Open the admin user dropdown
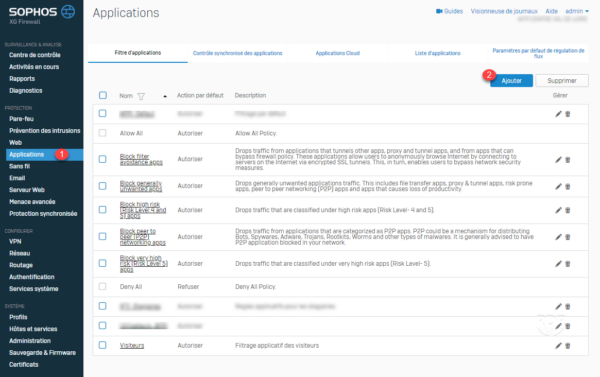Image resolution: width=600 pixels, height=377 pixels. point(577,11)
